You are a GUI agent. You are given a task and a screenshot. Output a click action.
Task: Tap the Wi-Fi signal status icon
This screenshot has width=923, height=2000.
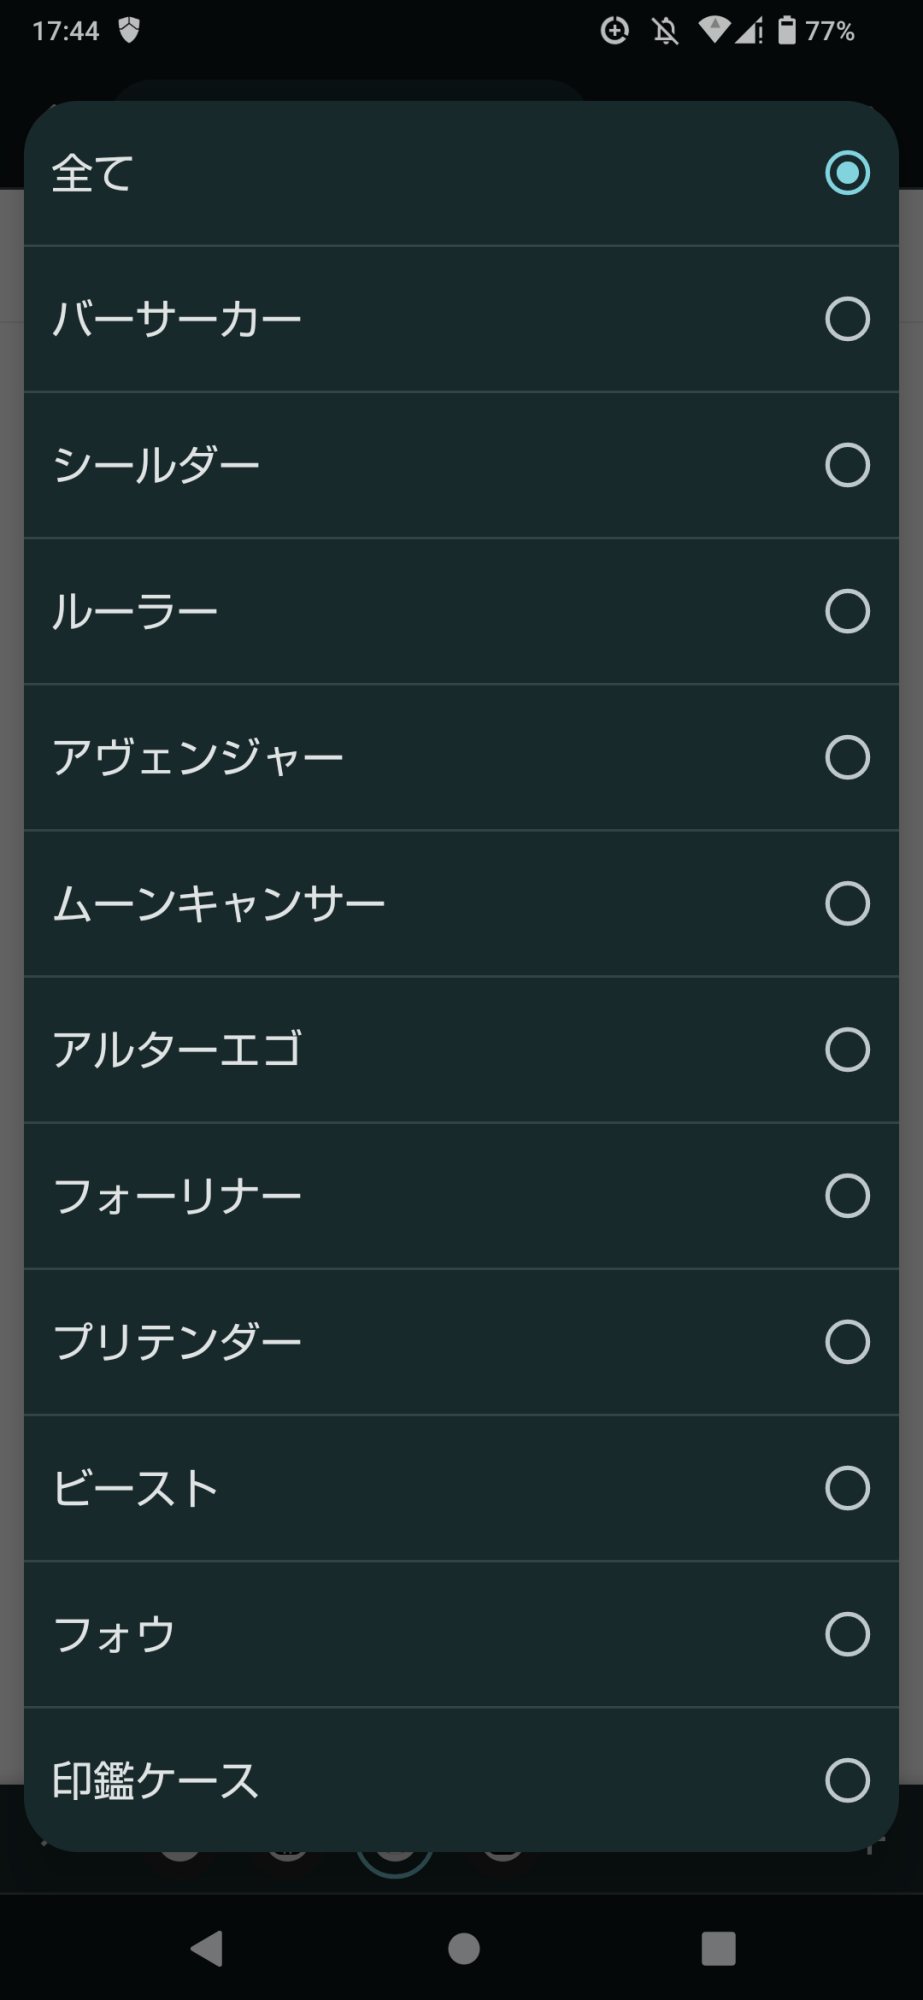point(714,31)
